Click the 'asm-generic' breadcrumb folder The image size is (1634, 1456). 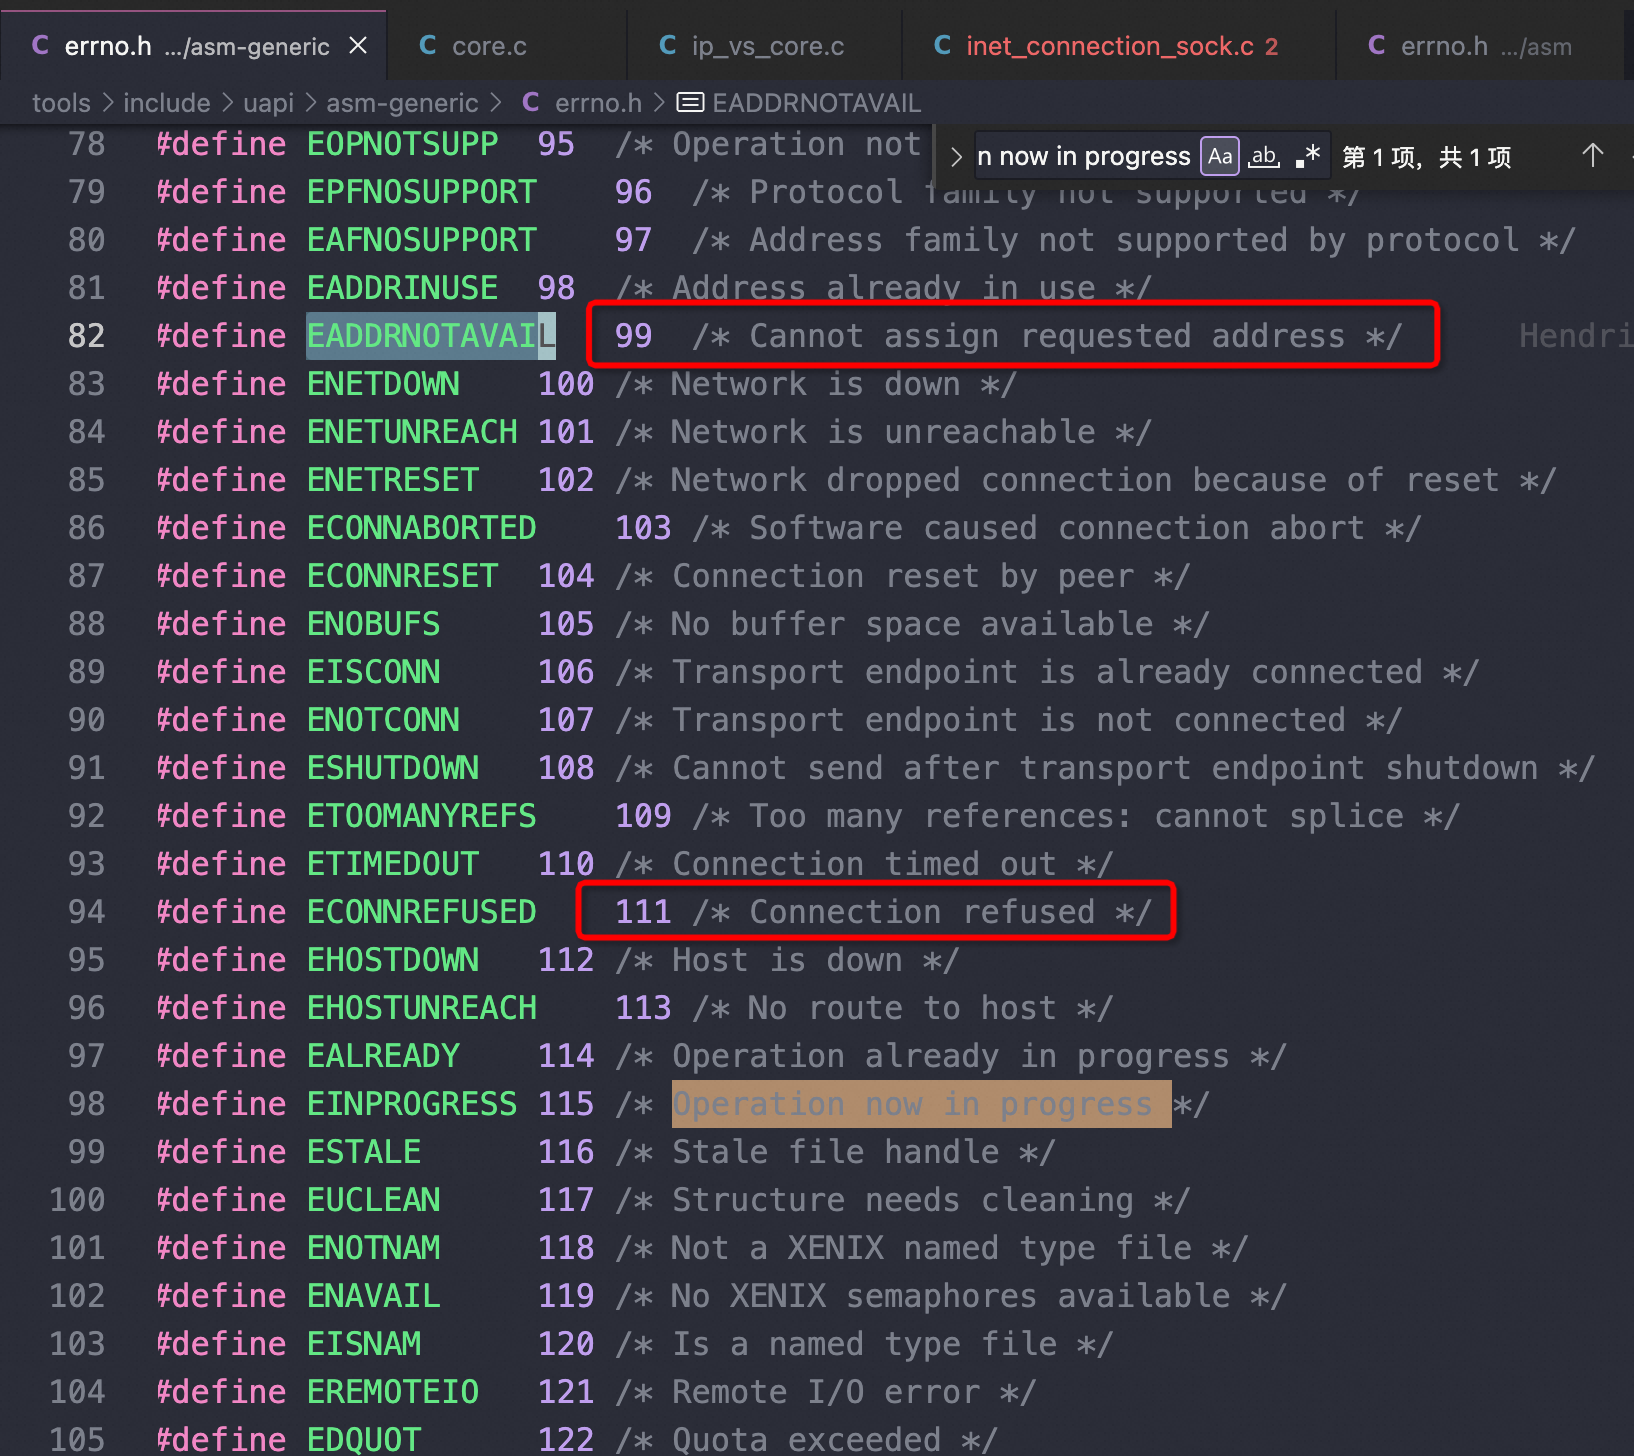click(402, 103)
